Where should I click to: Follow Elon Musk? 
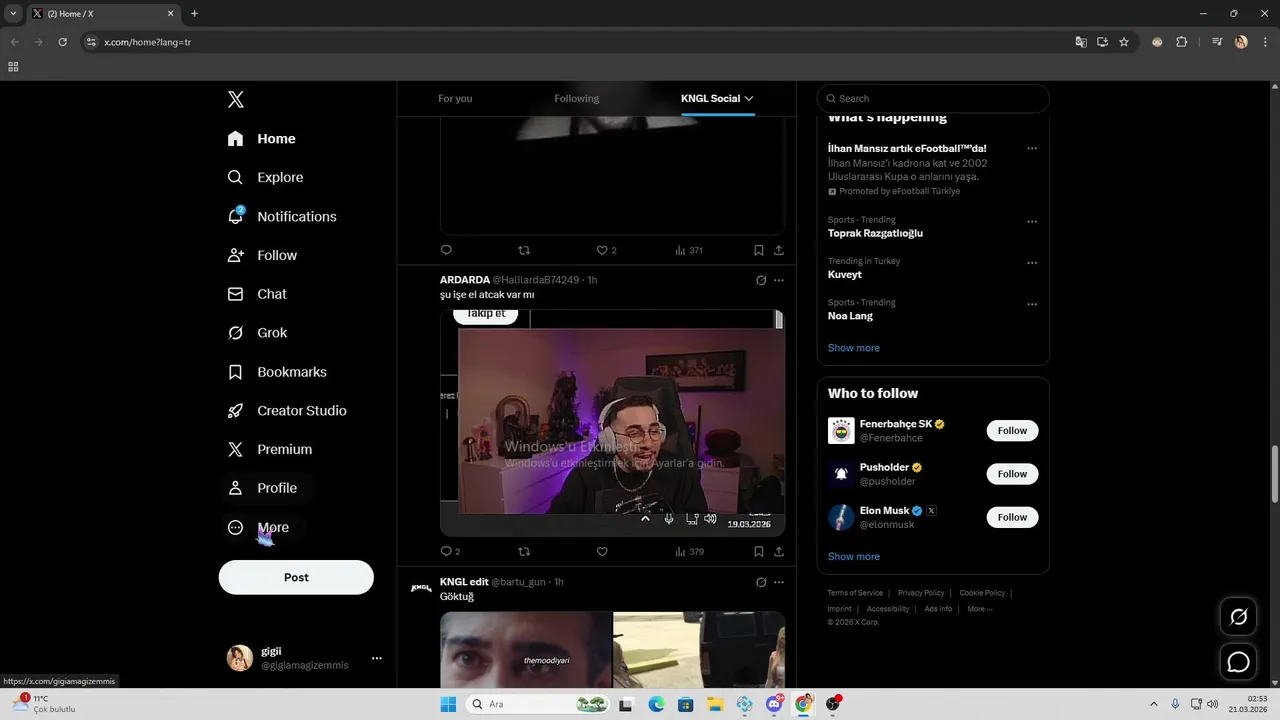(x=1012, y=517)
